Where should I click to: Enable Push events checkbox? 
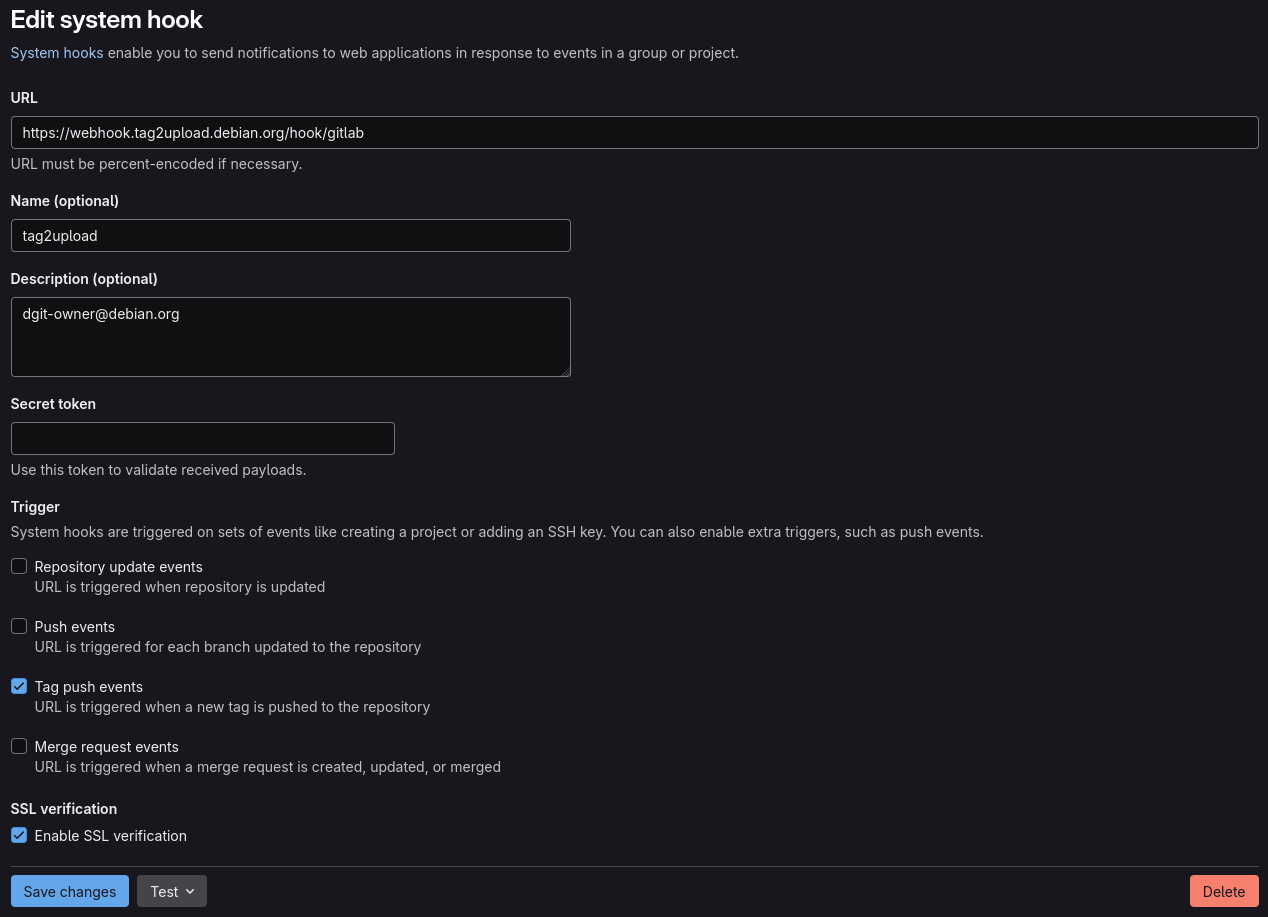(19, 626)
